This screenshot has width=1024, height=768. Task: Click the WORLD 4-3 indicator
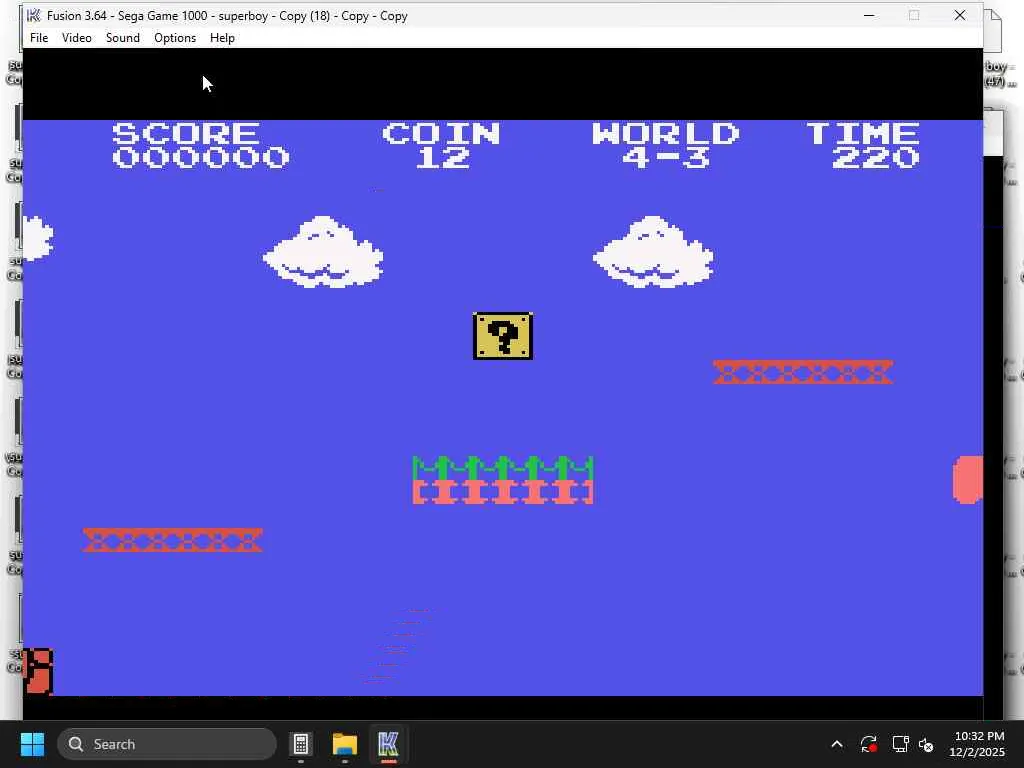(665, 146)
